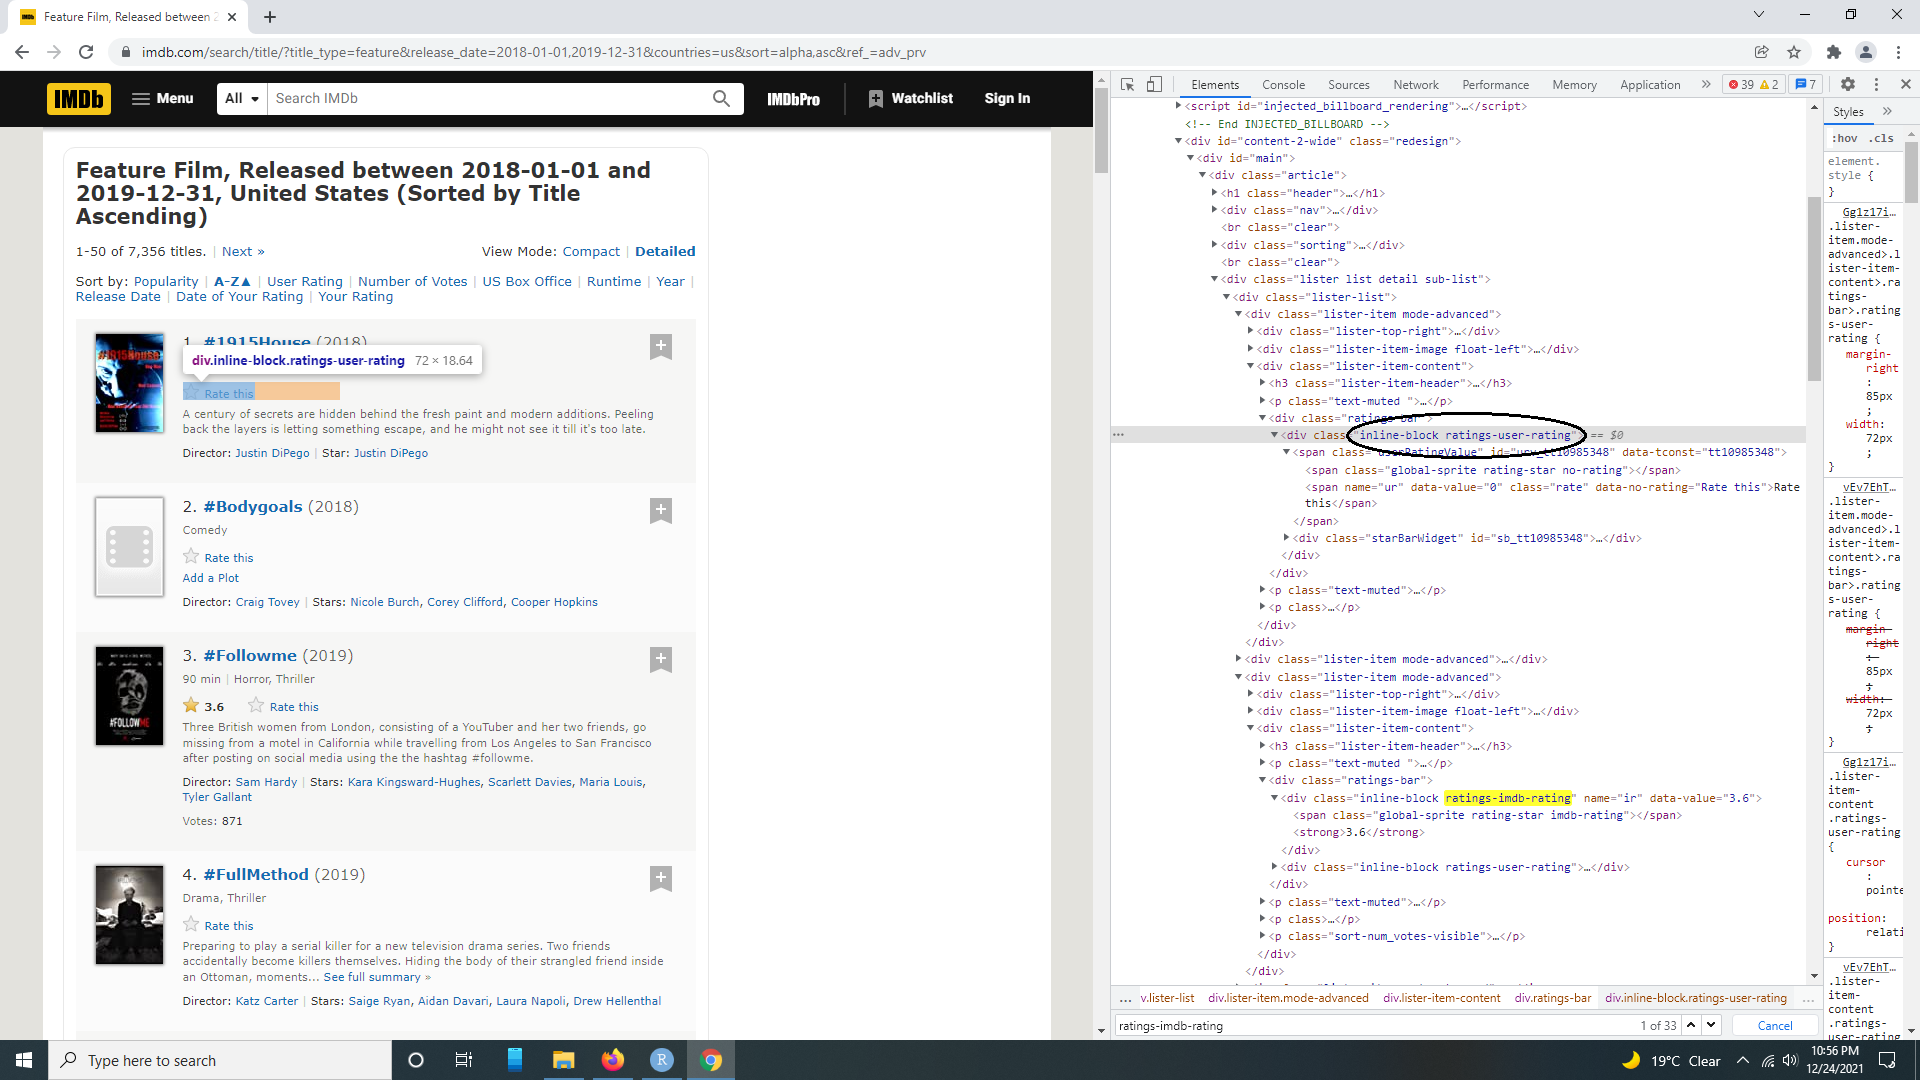Open DevTools settings gear
1920x1080 pixels.
[x=1848, y=85]
